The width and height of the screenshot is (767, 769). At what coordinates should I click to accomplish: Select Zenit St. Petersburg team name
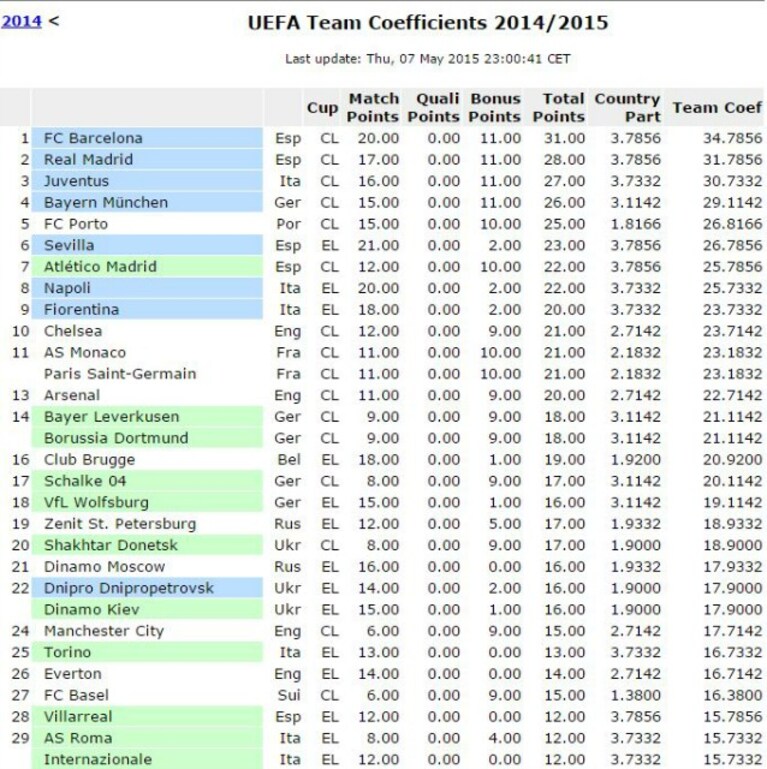pos(120,524)
